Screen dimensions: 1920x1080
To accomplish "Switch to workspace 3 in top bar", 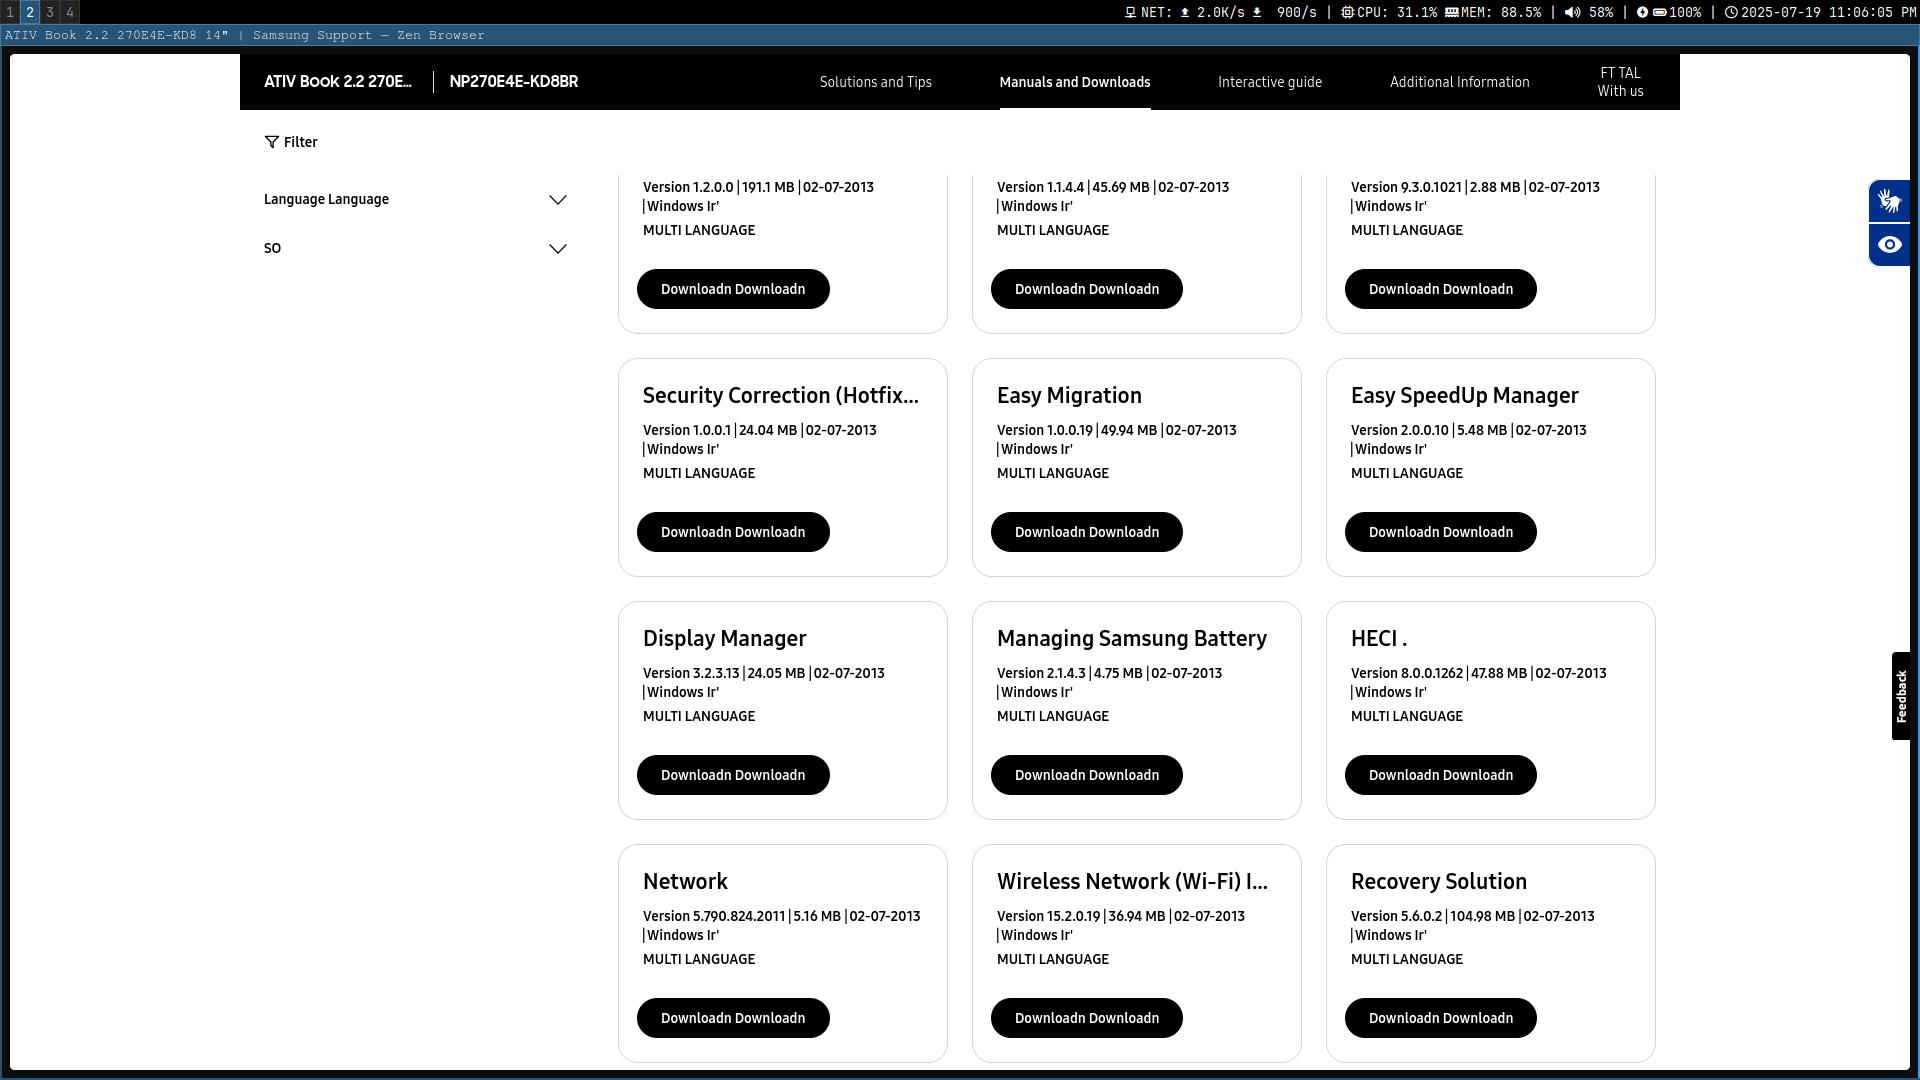I will [x=50, y=12].
